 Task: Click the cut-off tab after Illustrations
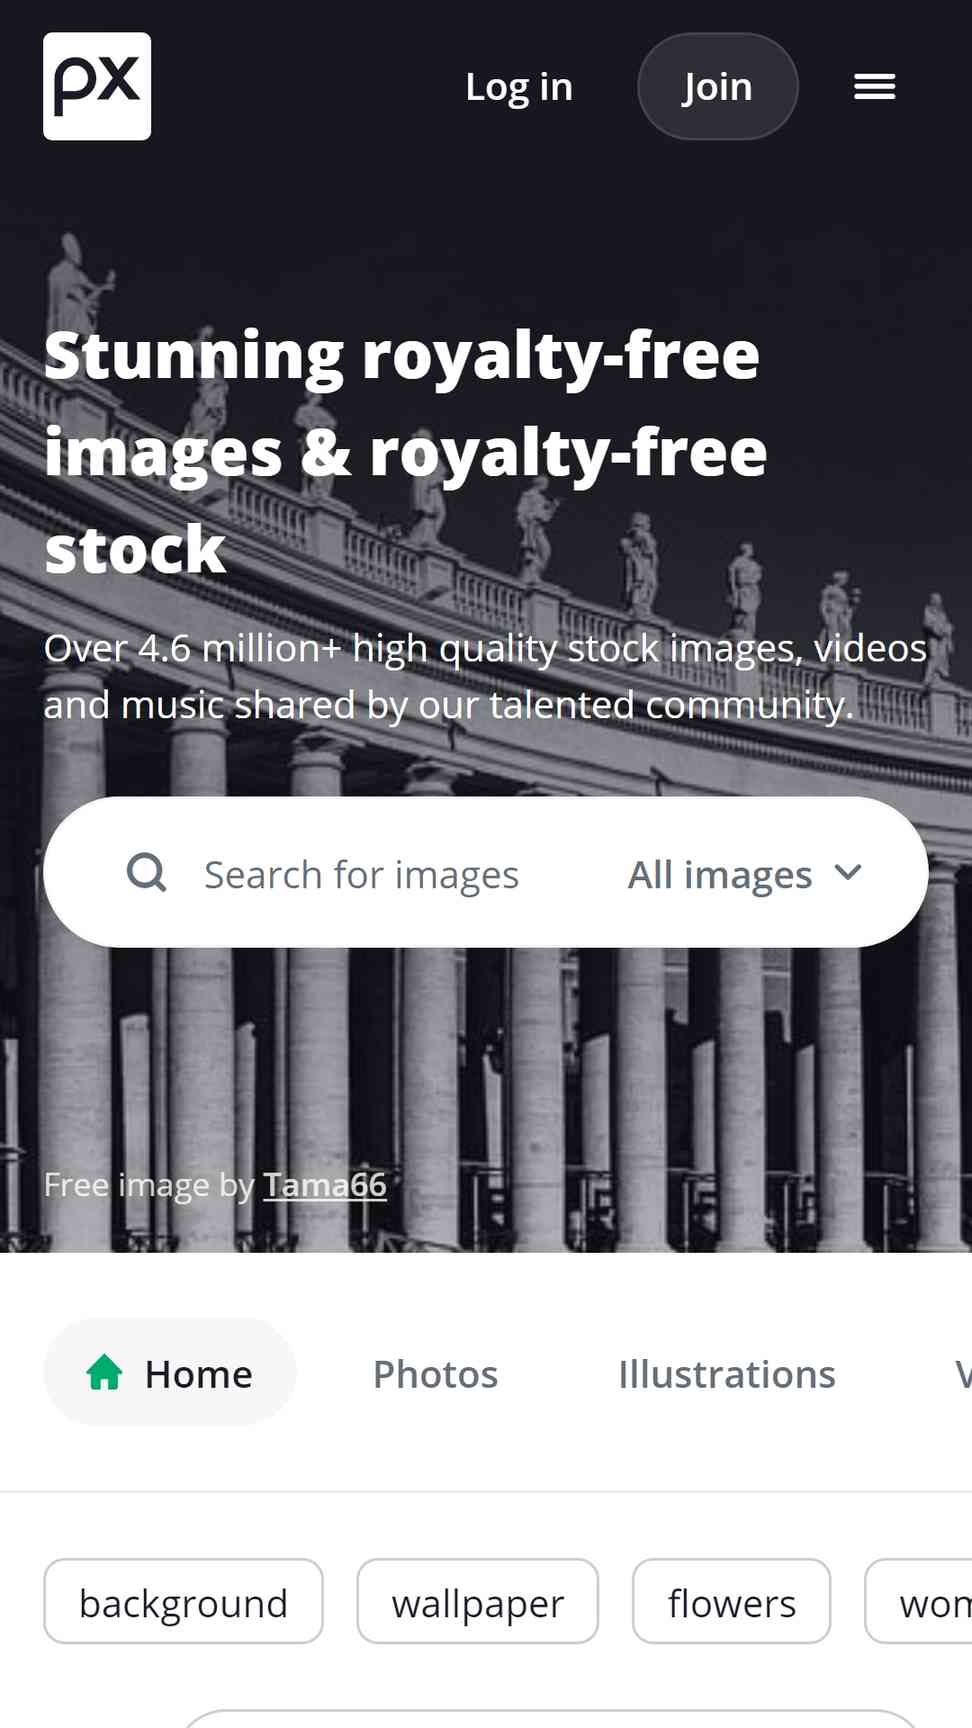[x=963, y=1374]
